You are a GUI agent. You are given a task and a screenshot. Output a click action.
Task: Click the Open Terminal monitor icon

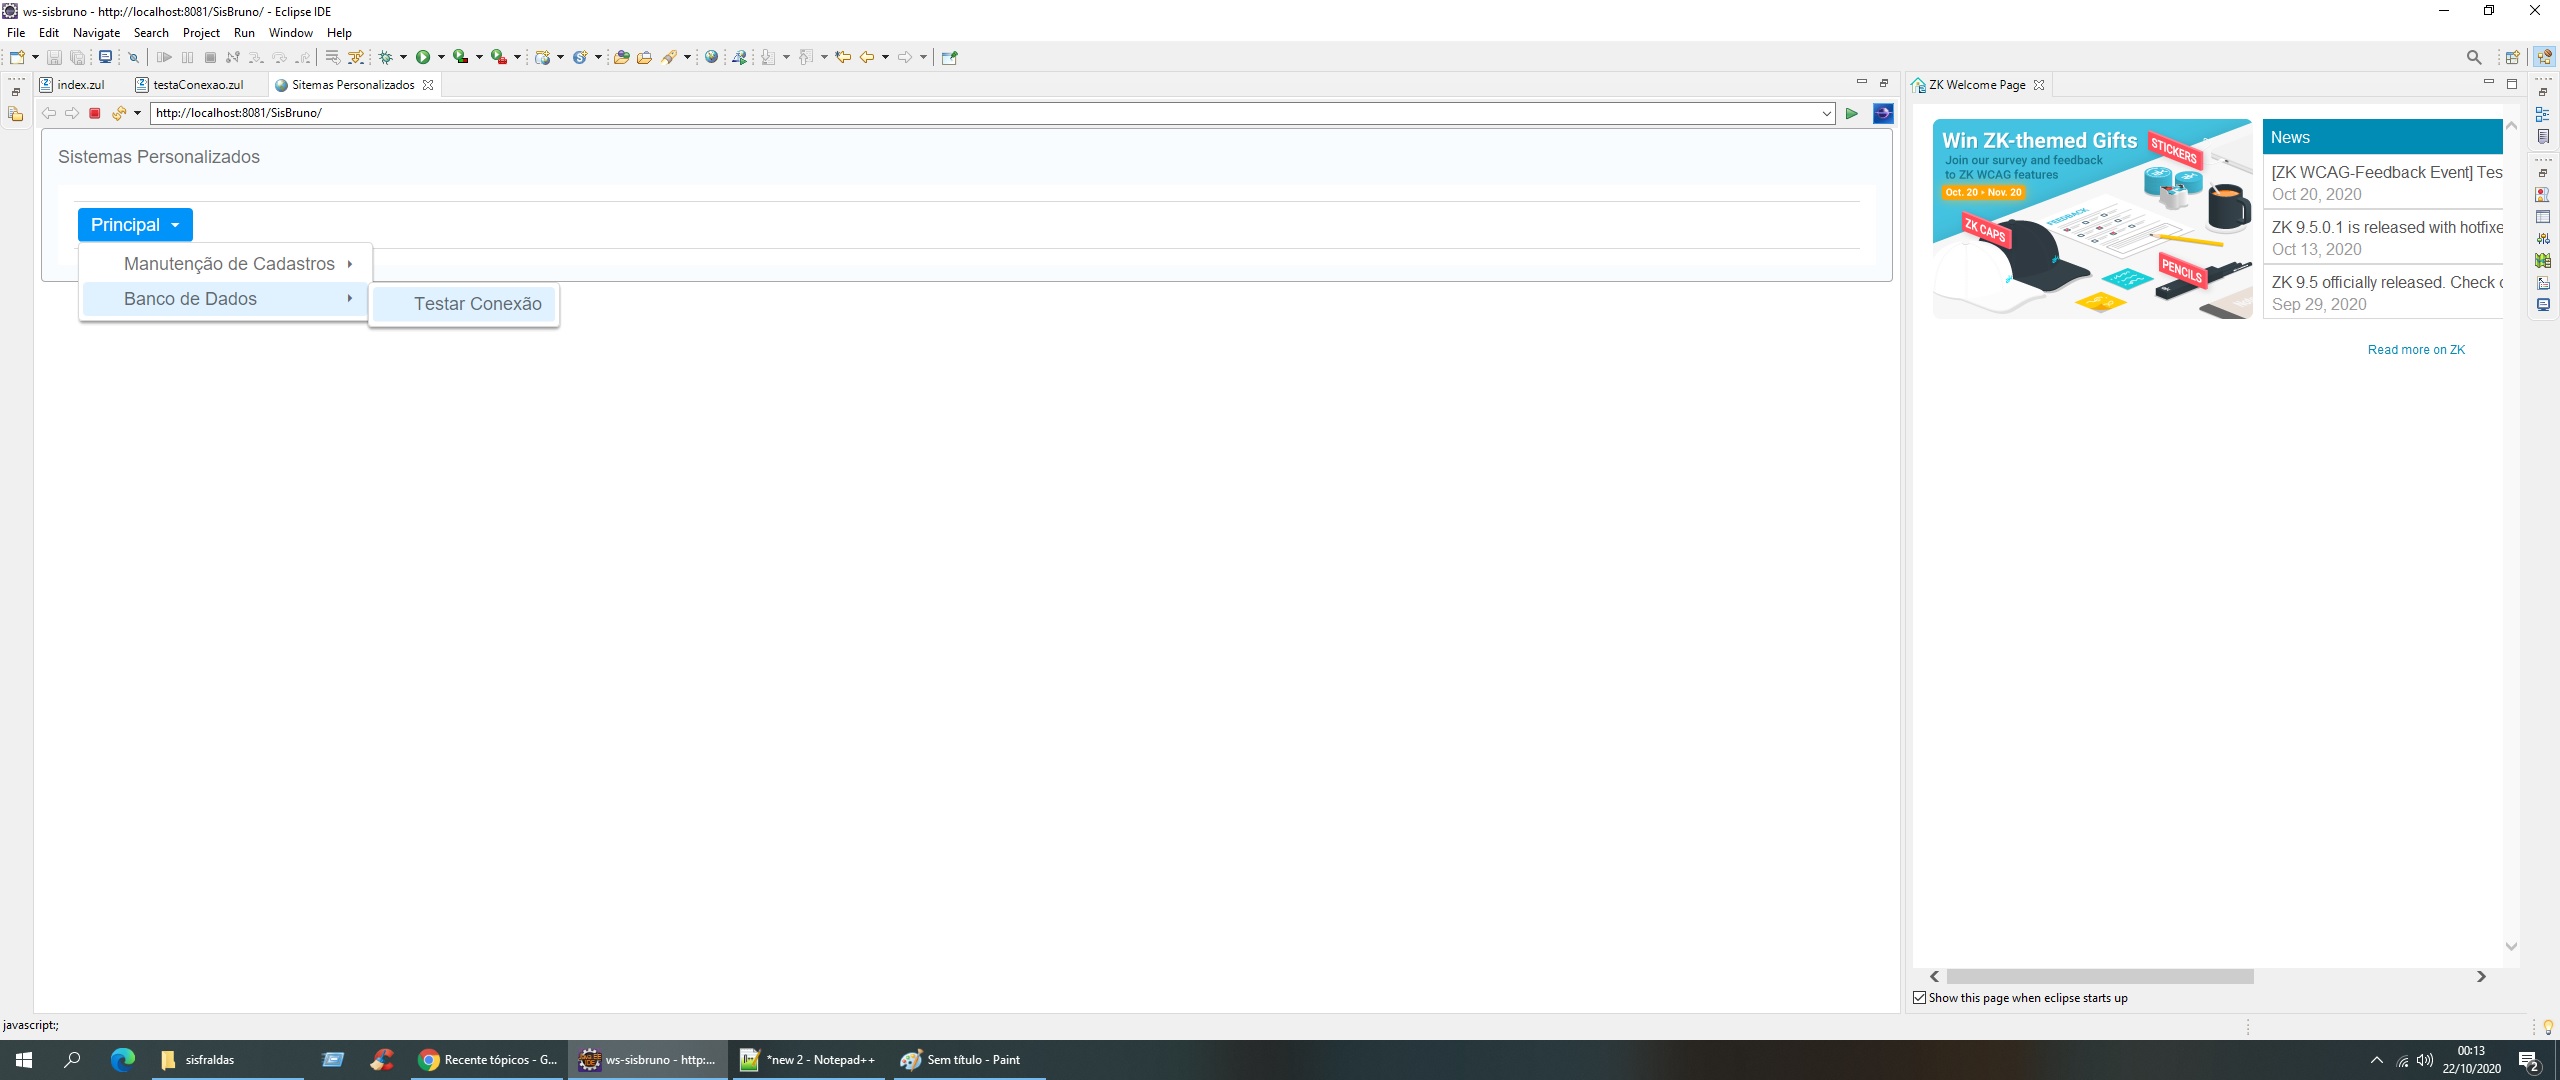[x=105, y=57]
